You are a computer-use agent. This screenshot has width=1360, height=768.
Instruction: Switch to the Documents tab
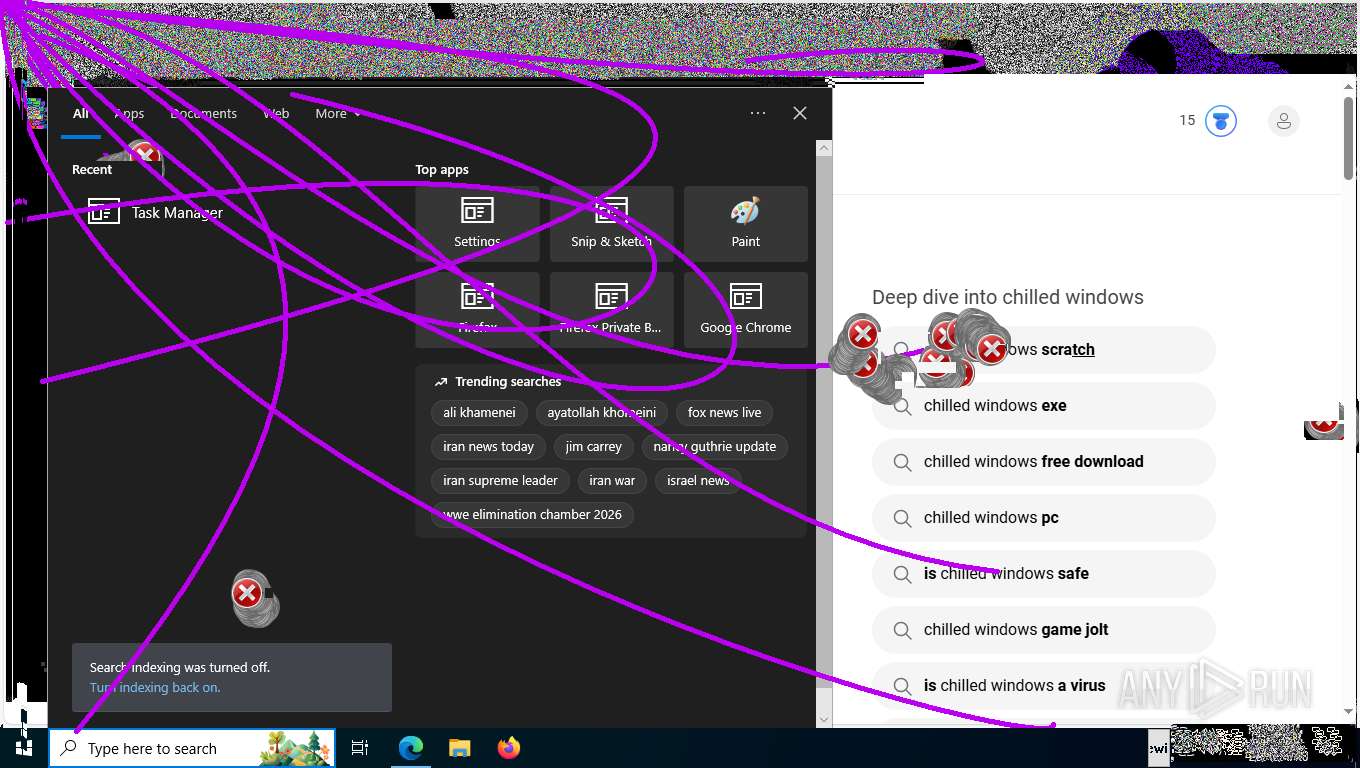pyautogui.click(x=204, y=114)
